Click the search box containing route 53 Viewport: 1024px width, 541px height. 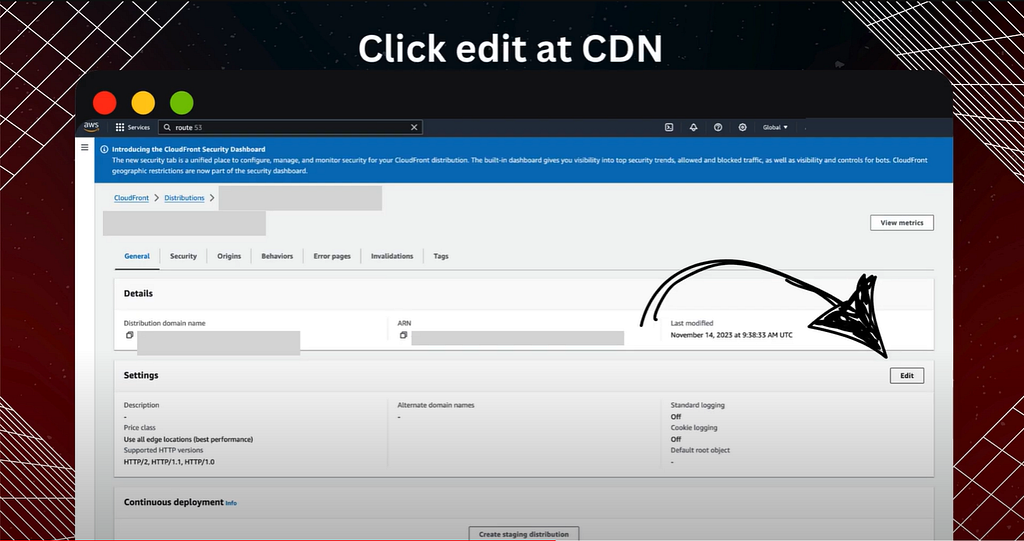pyautogui.click(x=290, y=127)
